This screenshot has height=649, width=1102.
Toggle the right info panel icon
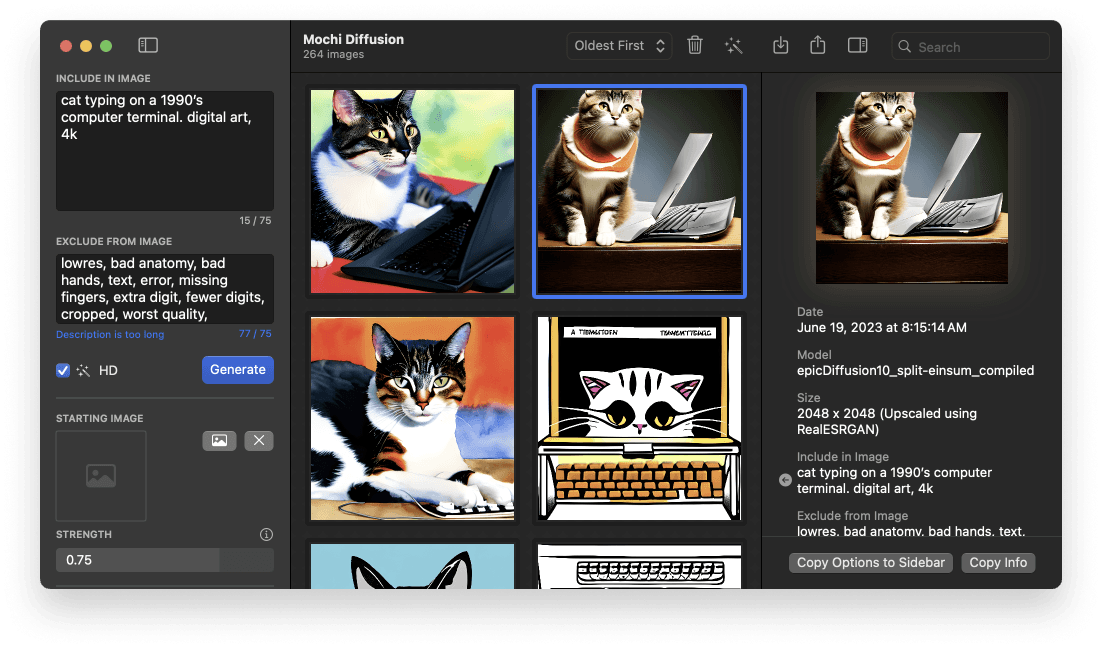[x=857, y=46]
